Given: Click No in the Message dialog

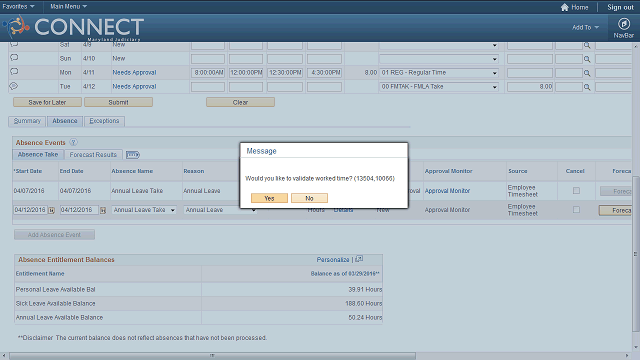Looking at the screenshot, I should (x=309, y=198).
